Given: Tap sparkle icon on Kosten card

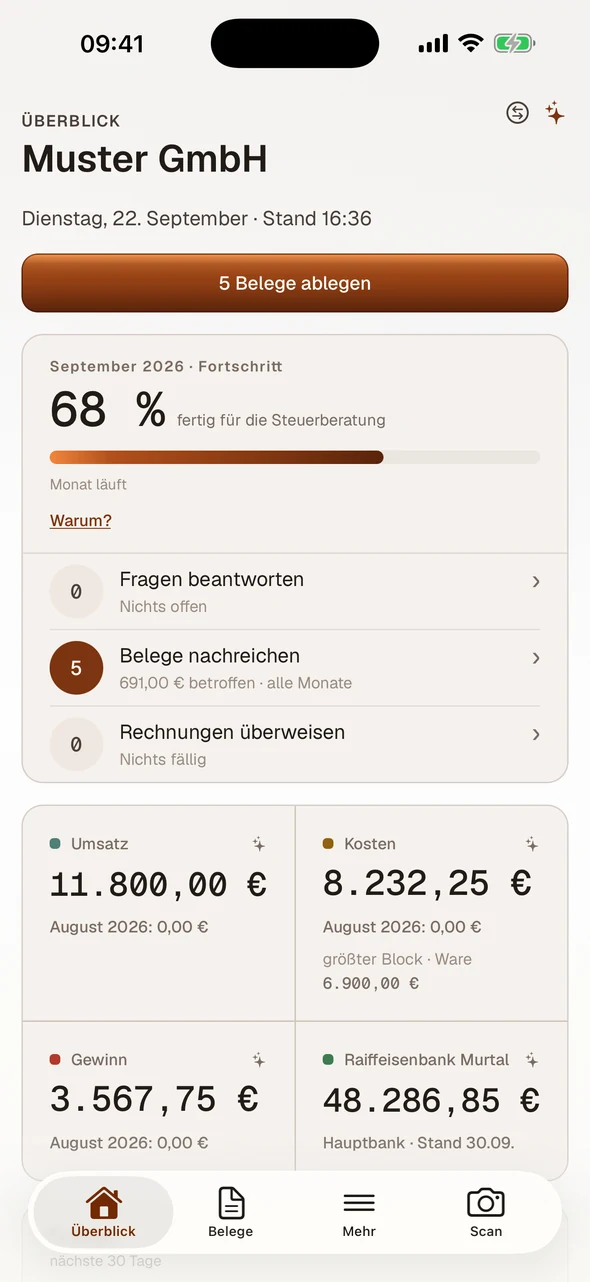Looking at the screenshot, I should pos(532,844).
